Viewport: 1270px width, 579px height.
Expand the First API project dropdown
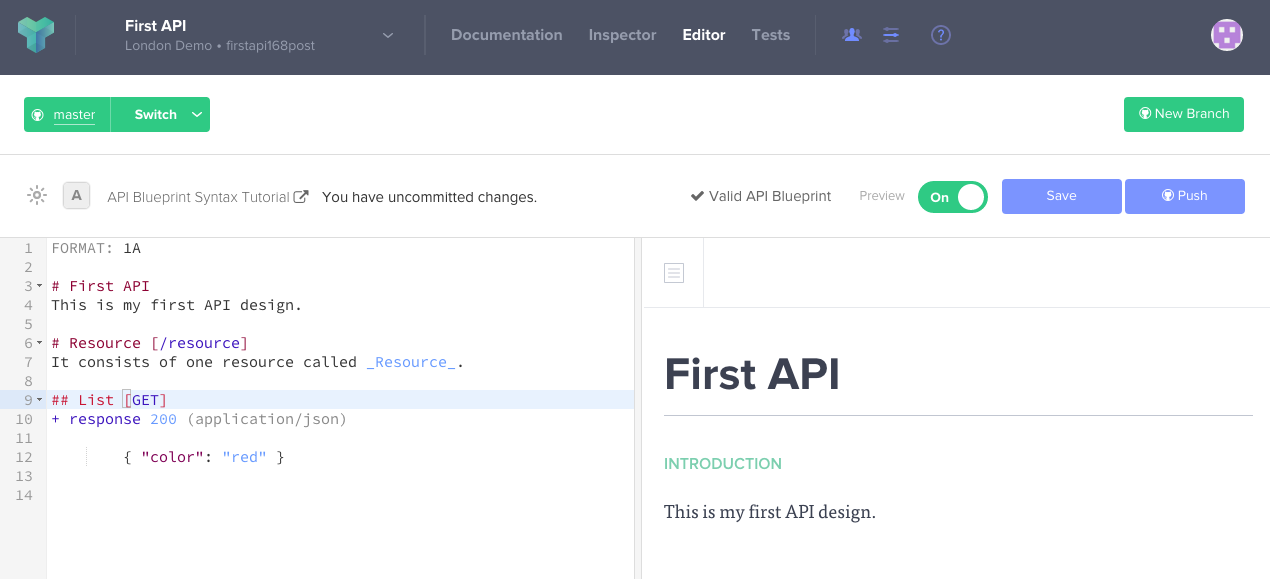[x=388, y=36]
